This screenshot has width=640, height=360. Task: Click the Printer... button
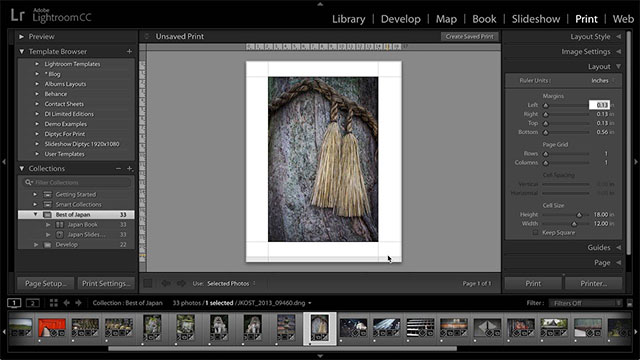pyautogui.click(x=594, y=283)
